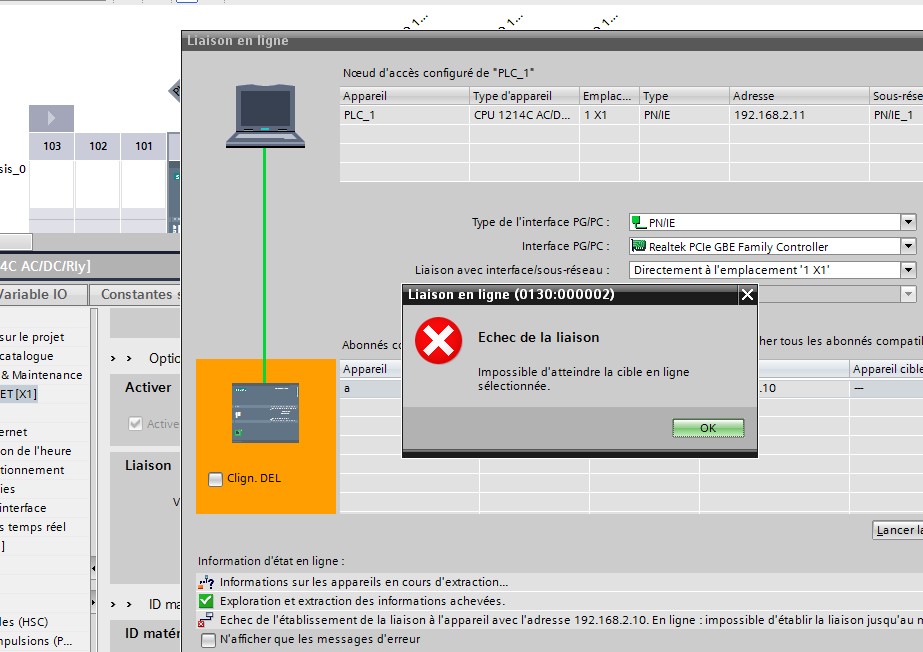The width and height of the screenshot is (923, 652).
Task: Check N'afficher que les messages d'erreur
Action: pyautogui.click(x=208, y=639)
